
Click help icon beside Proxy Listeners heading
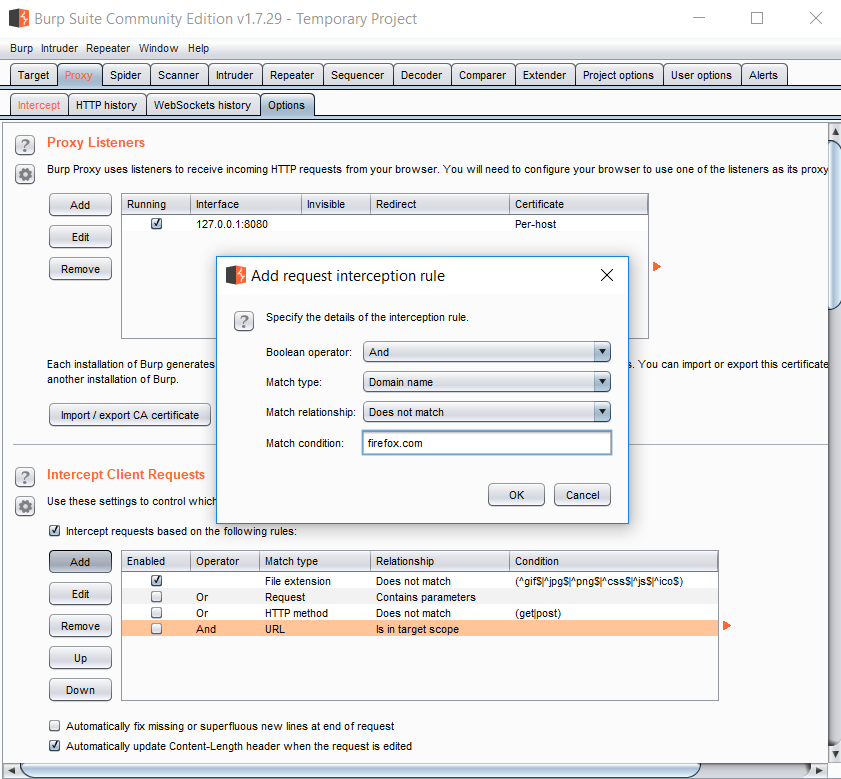25,145
